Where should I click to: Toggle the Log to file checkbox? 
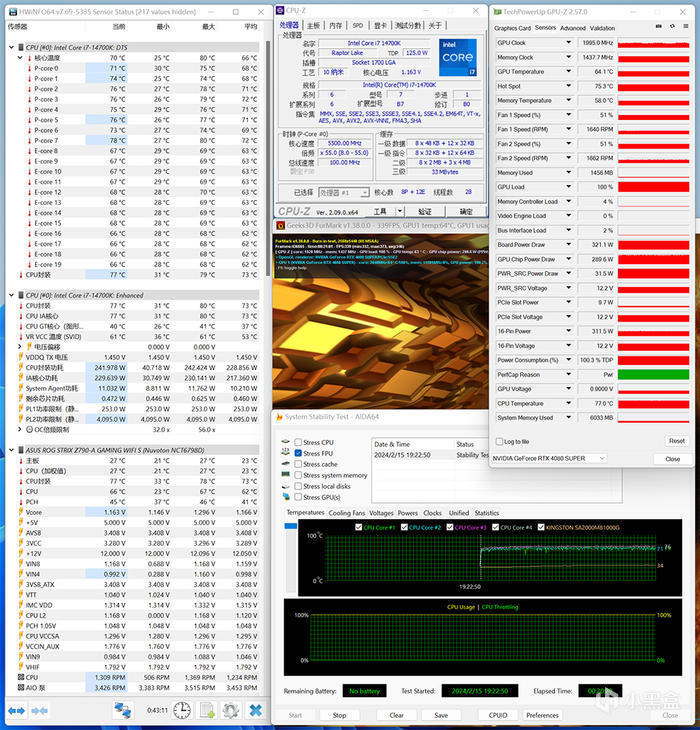pos(499,441)
